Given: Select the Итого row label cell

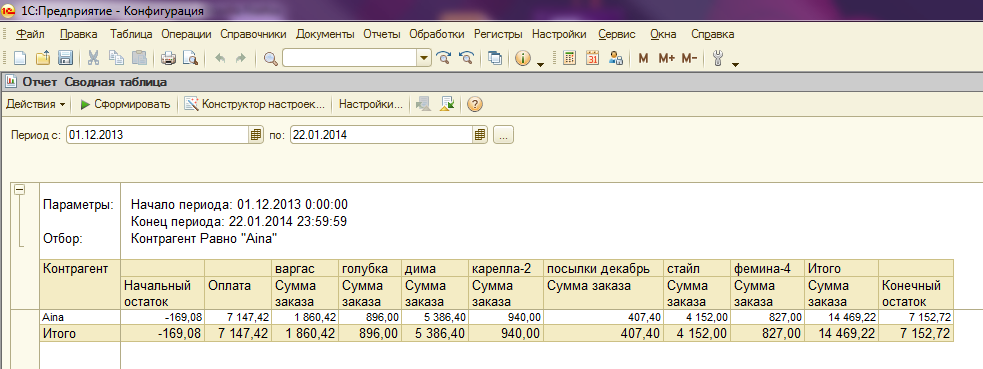Looking at the screenshot, I should tap(80, 333).
